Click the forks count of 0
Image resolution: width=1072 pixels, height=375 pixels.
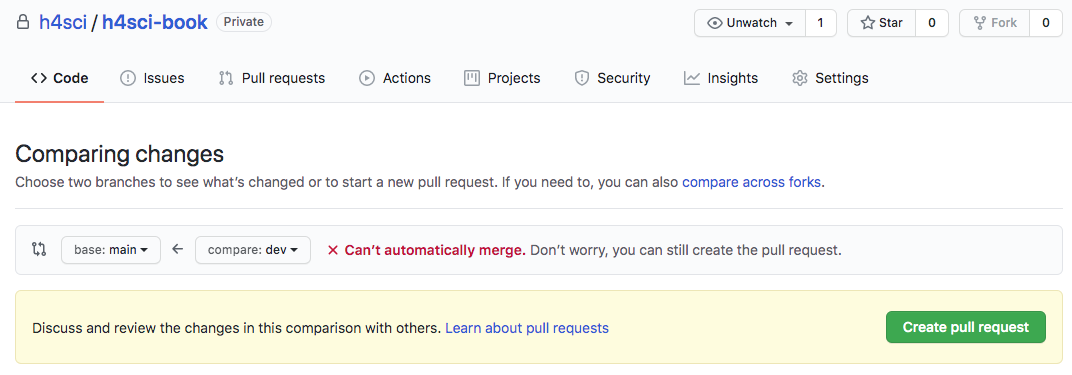coord(1045,23)
